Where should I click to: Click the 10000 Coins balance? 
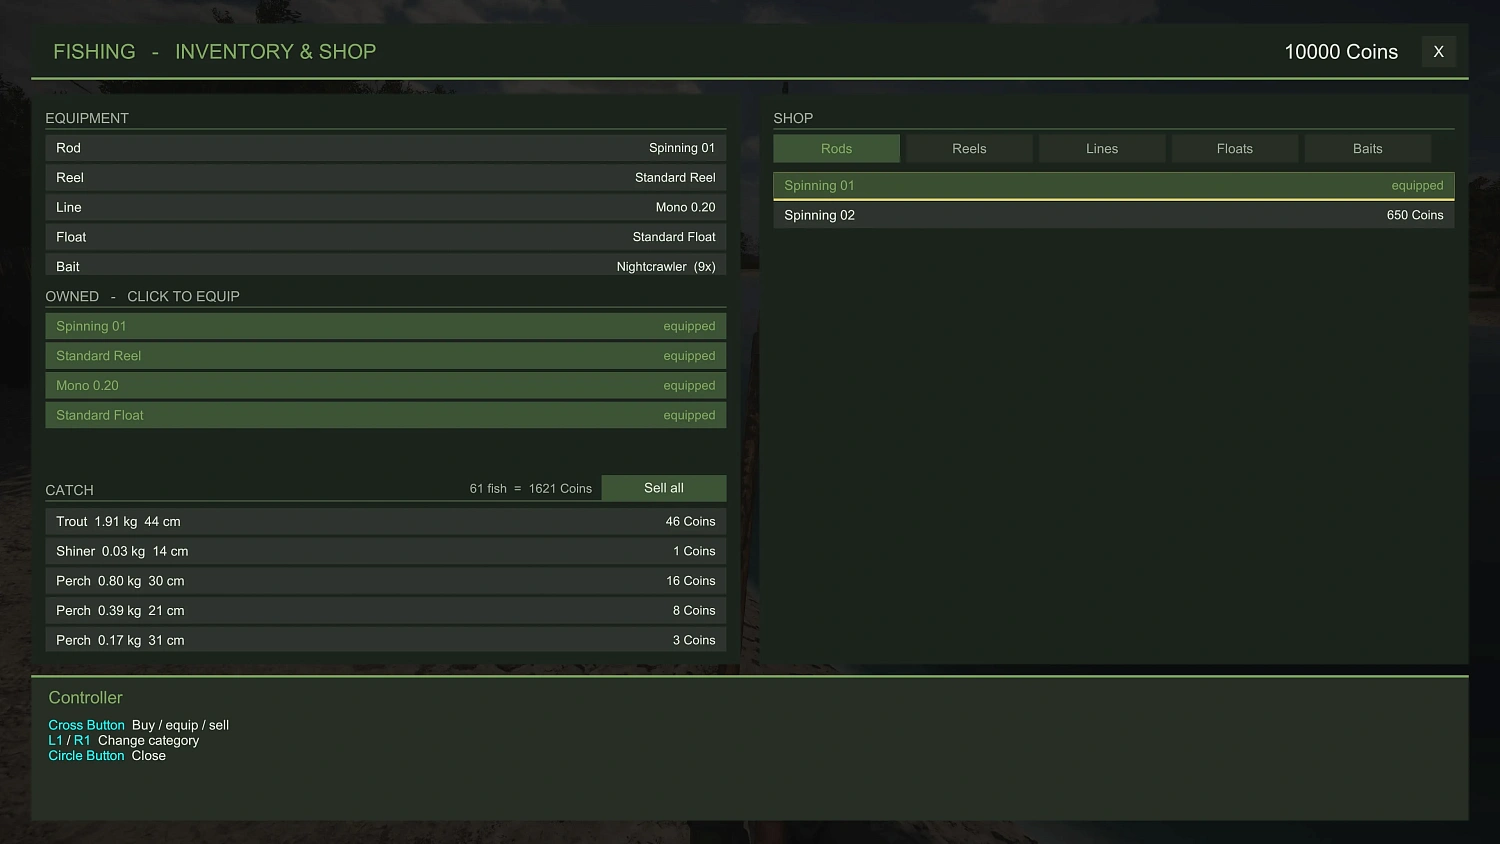[1341, 52]
